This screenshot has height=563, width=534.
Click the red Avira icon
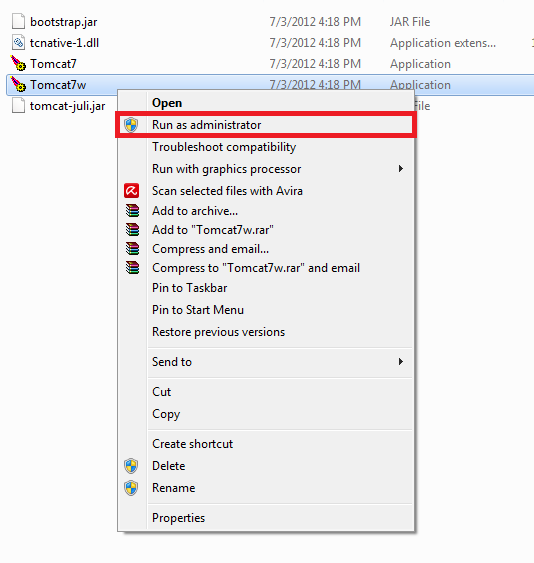(x=131, y=191)
